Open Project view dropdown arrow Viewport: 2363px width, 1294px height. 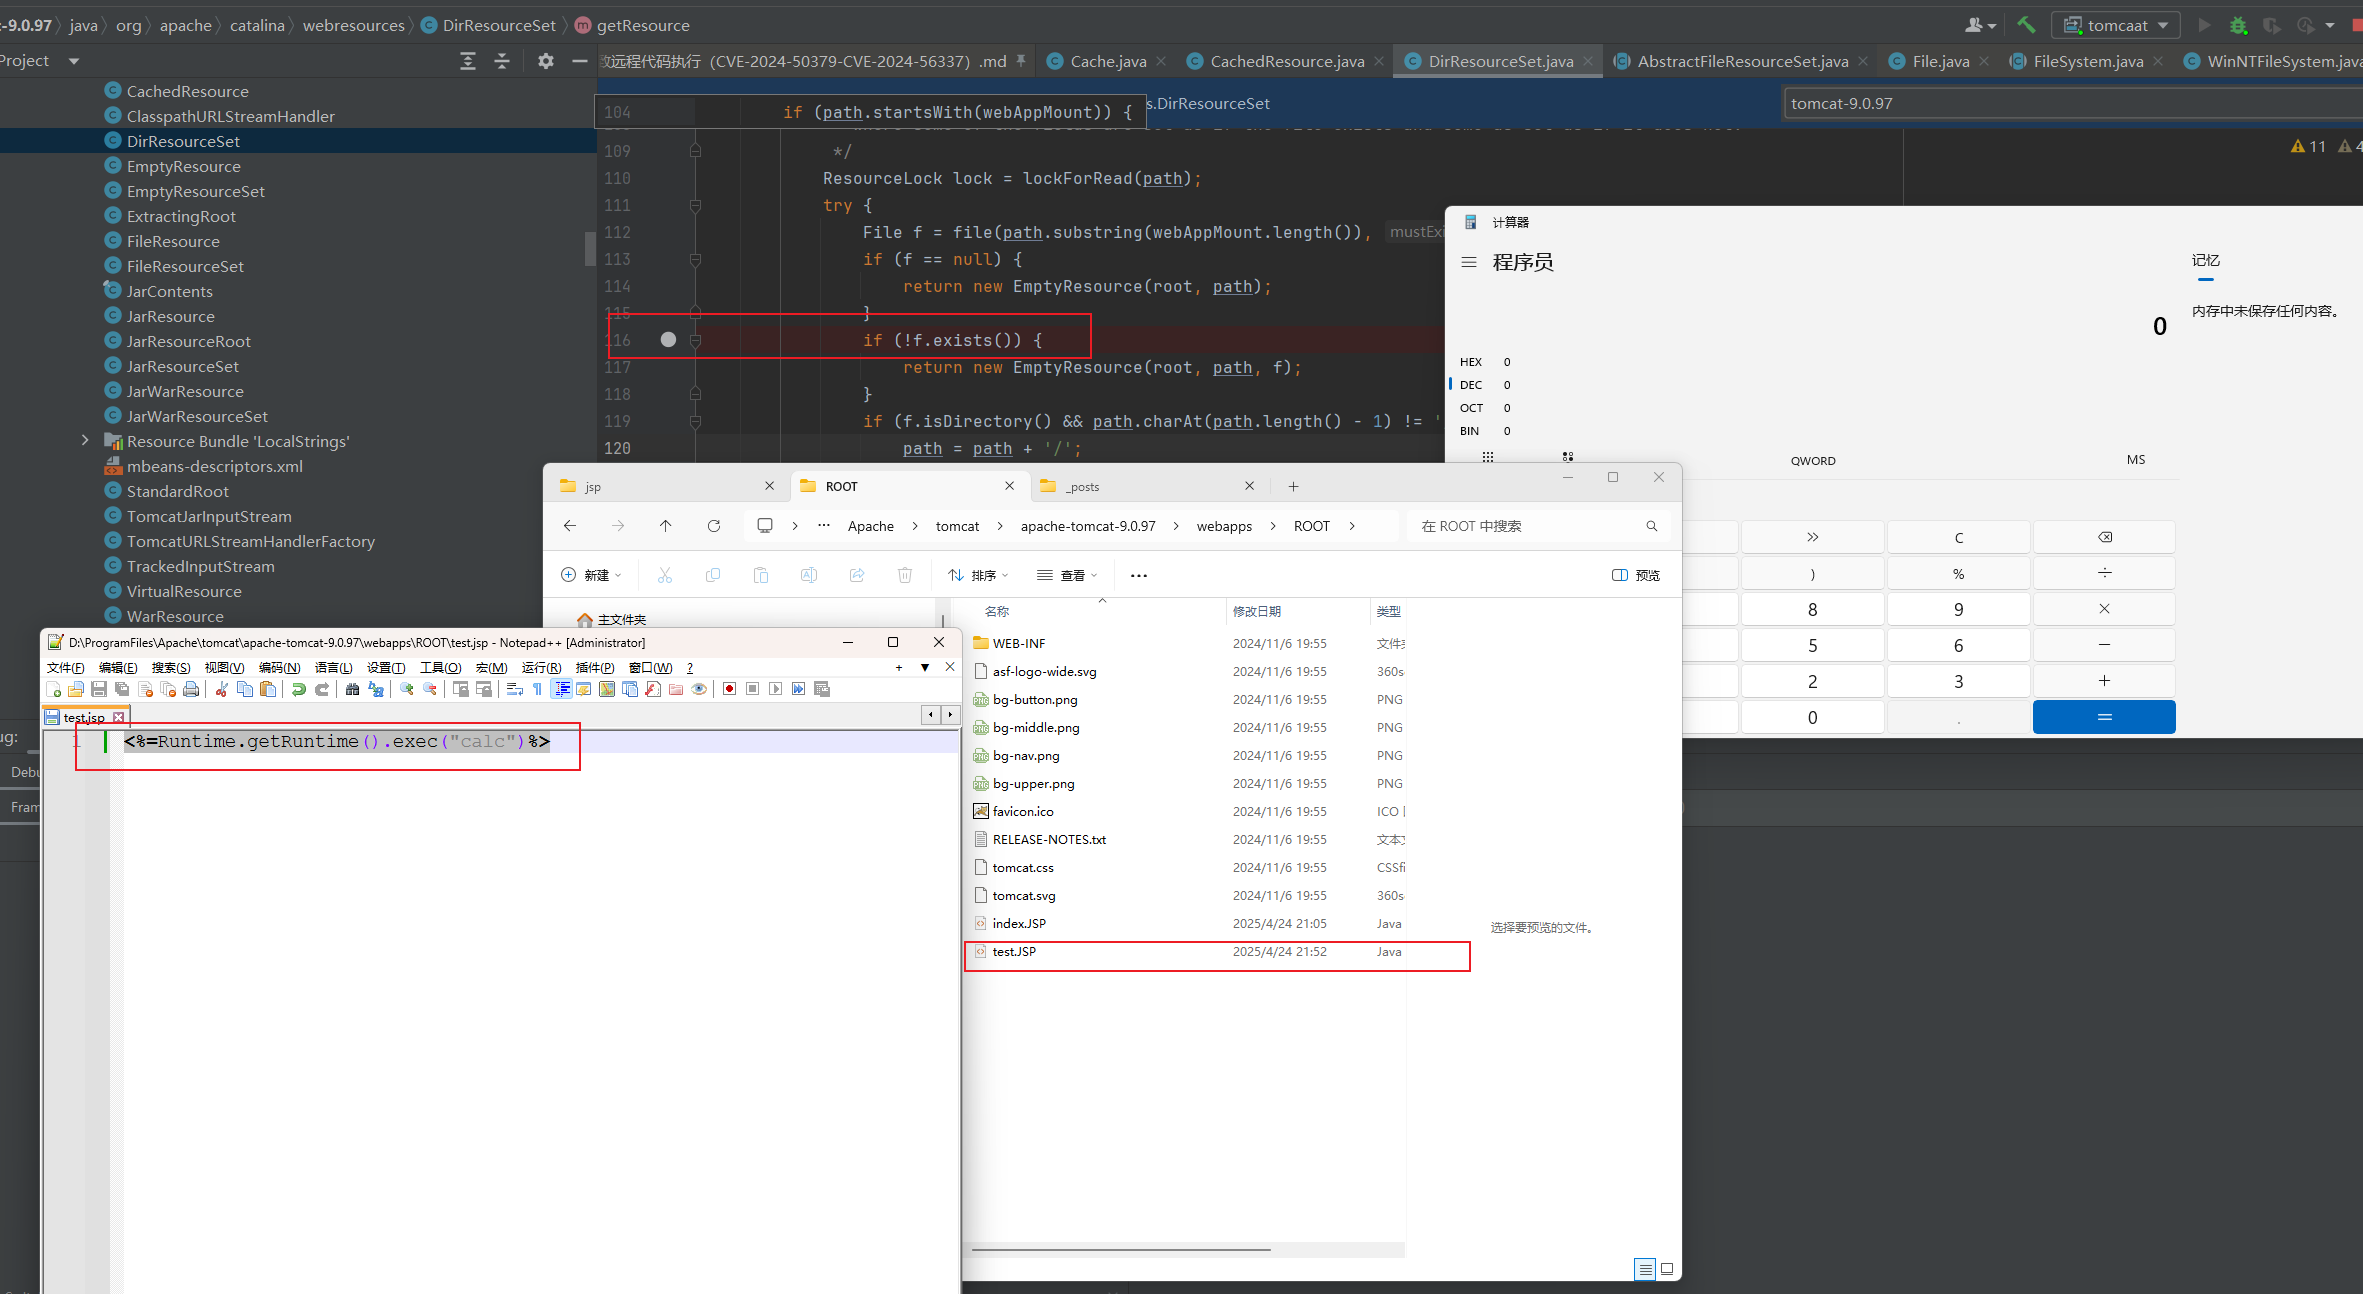pos(73,62)
